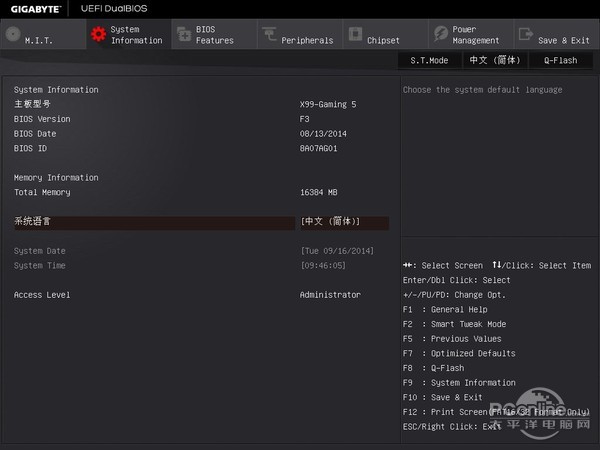Click the Enter/Dbl Click: Select hint
Viewport: 600px width, 450px height.
tap(457, 280)
